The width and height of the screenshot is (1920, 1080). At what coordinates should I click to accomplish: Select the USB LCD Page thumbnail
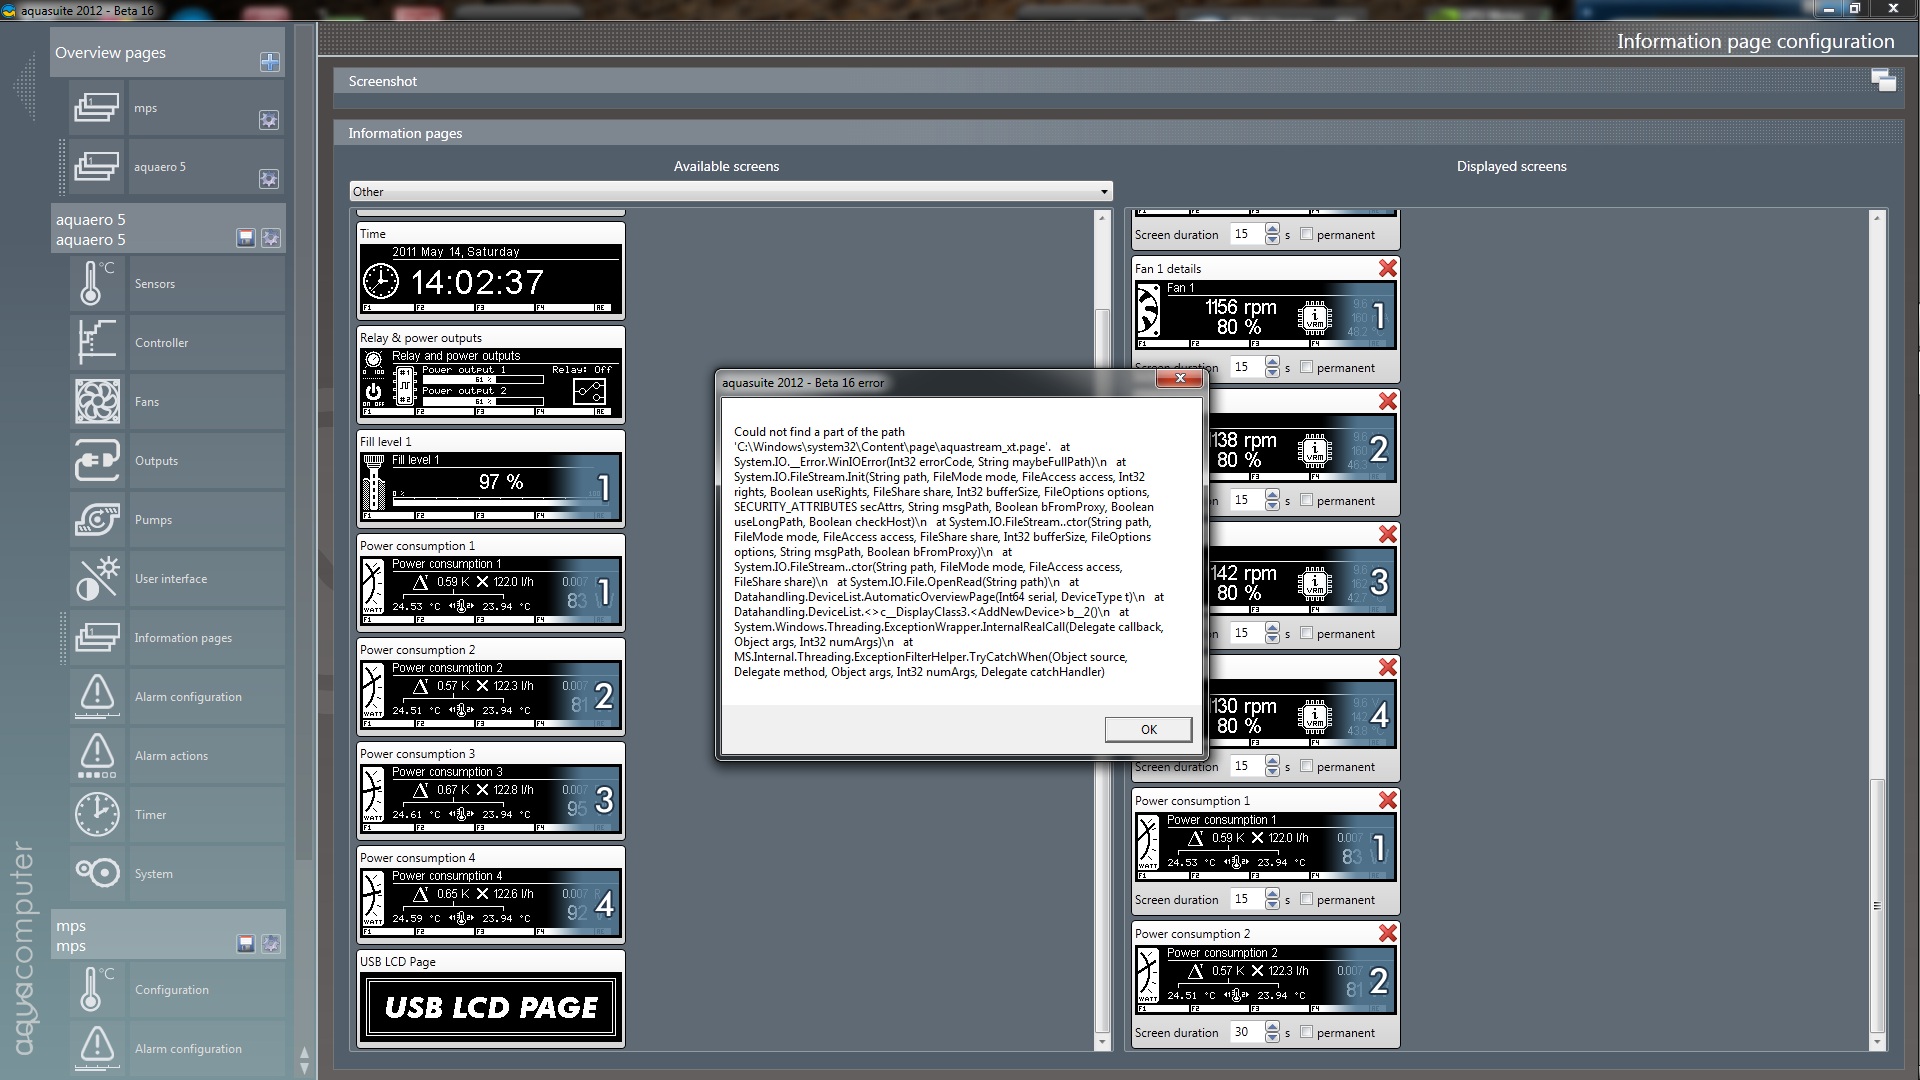point(491,1007)
